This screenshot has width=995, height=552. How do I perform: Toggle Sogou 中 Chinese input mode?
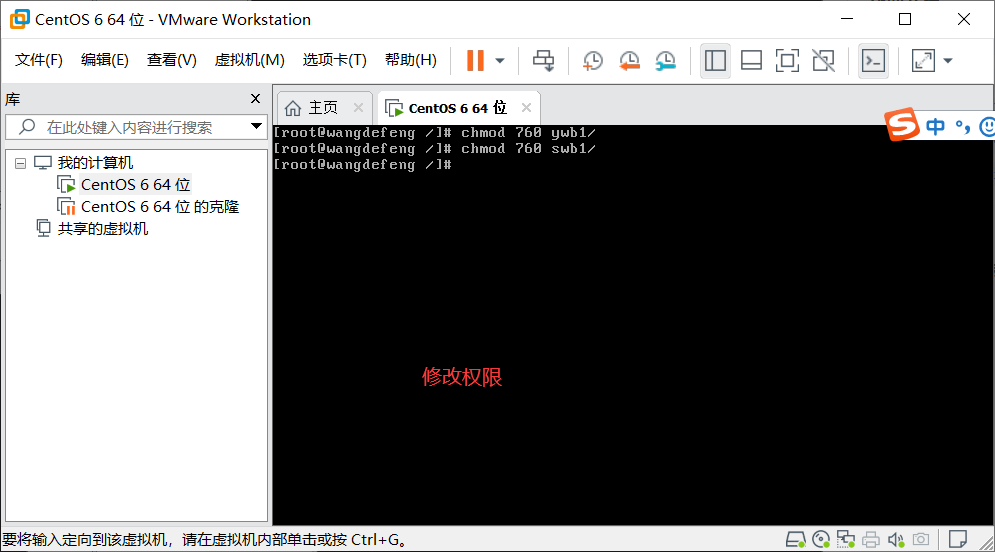click(x=935, y=127)
